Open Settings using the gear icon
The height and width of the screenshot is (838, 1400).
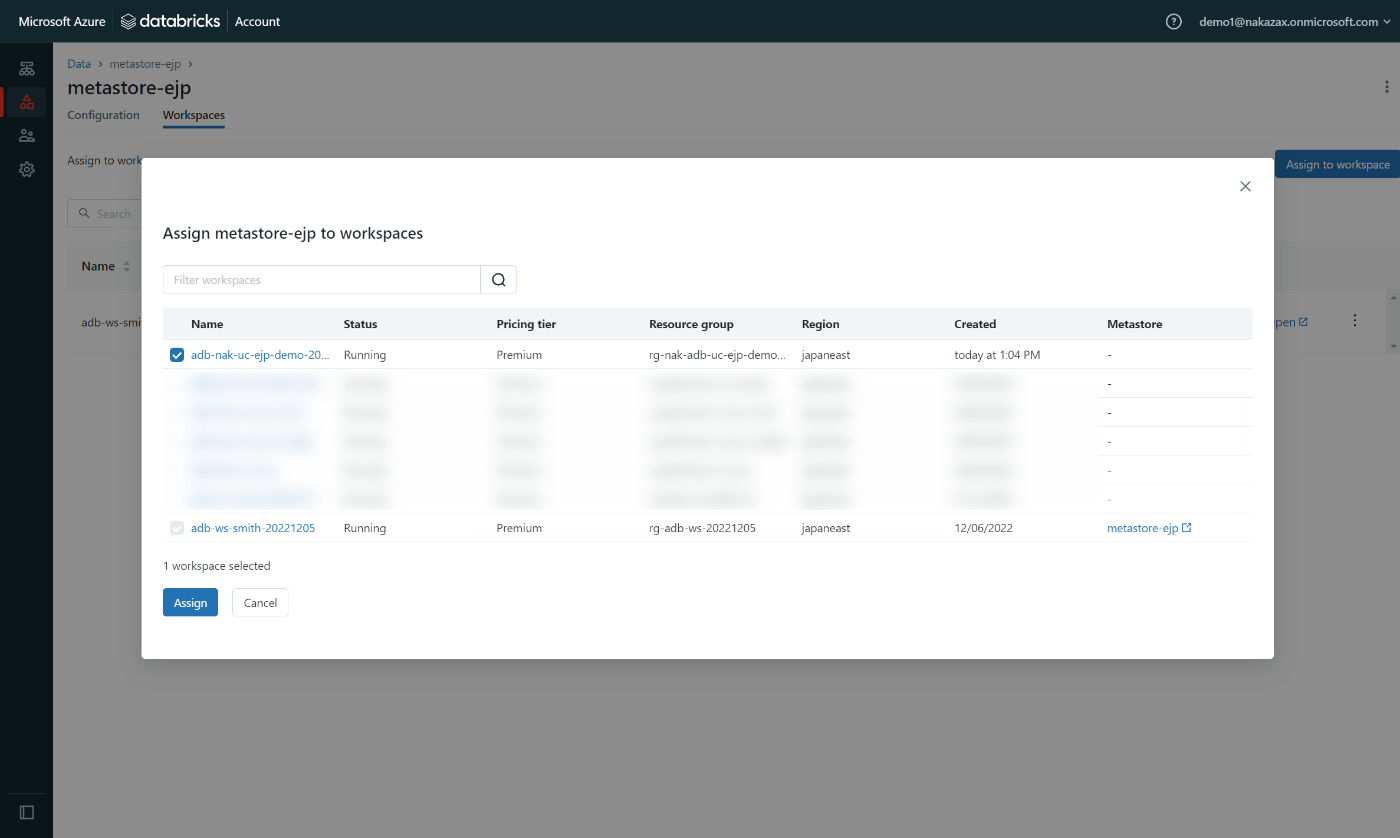[27, 169]
